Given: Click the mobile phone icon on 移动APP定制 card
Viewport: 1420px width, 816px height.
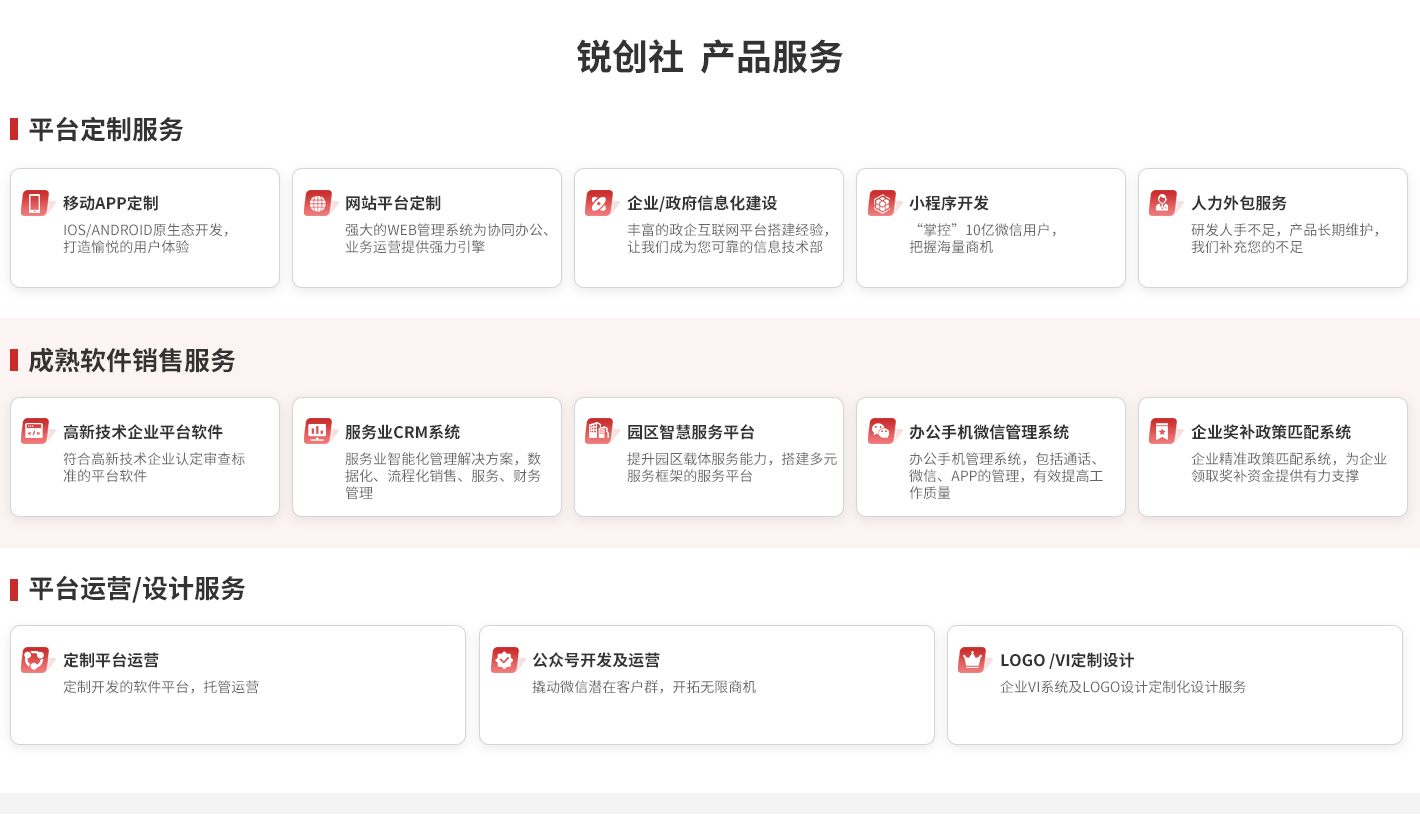Looking at the screenshot, I should [37, 202].
